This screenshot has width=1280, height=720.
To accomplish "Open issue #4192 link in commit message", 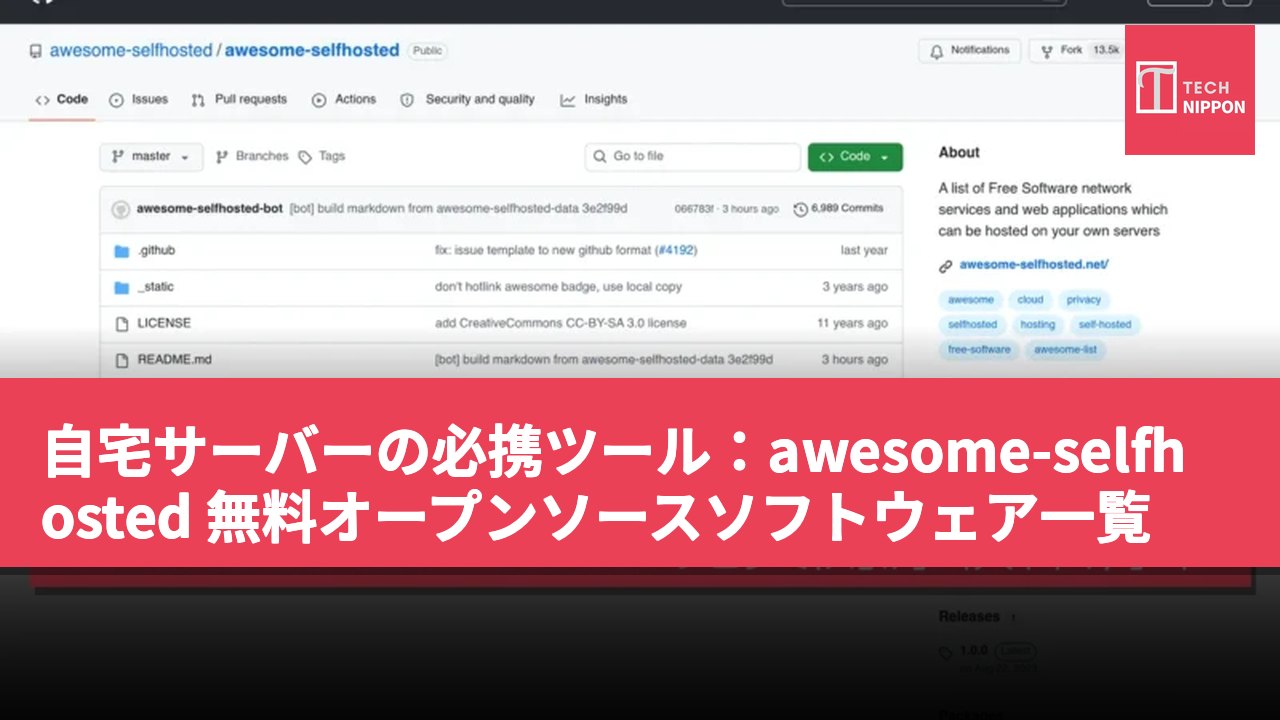I will (675, 251).
